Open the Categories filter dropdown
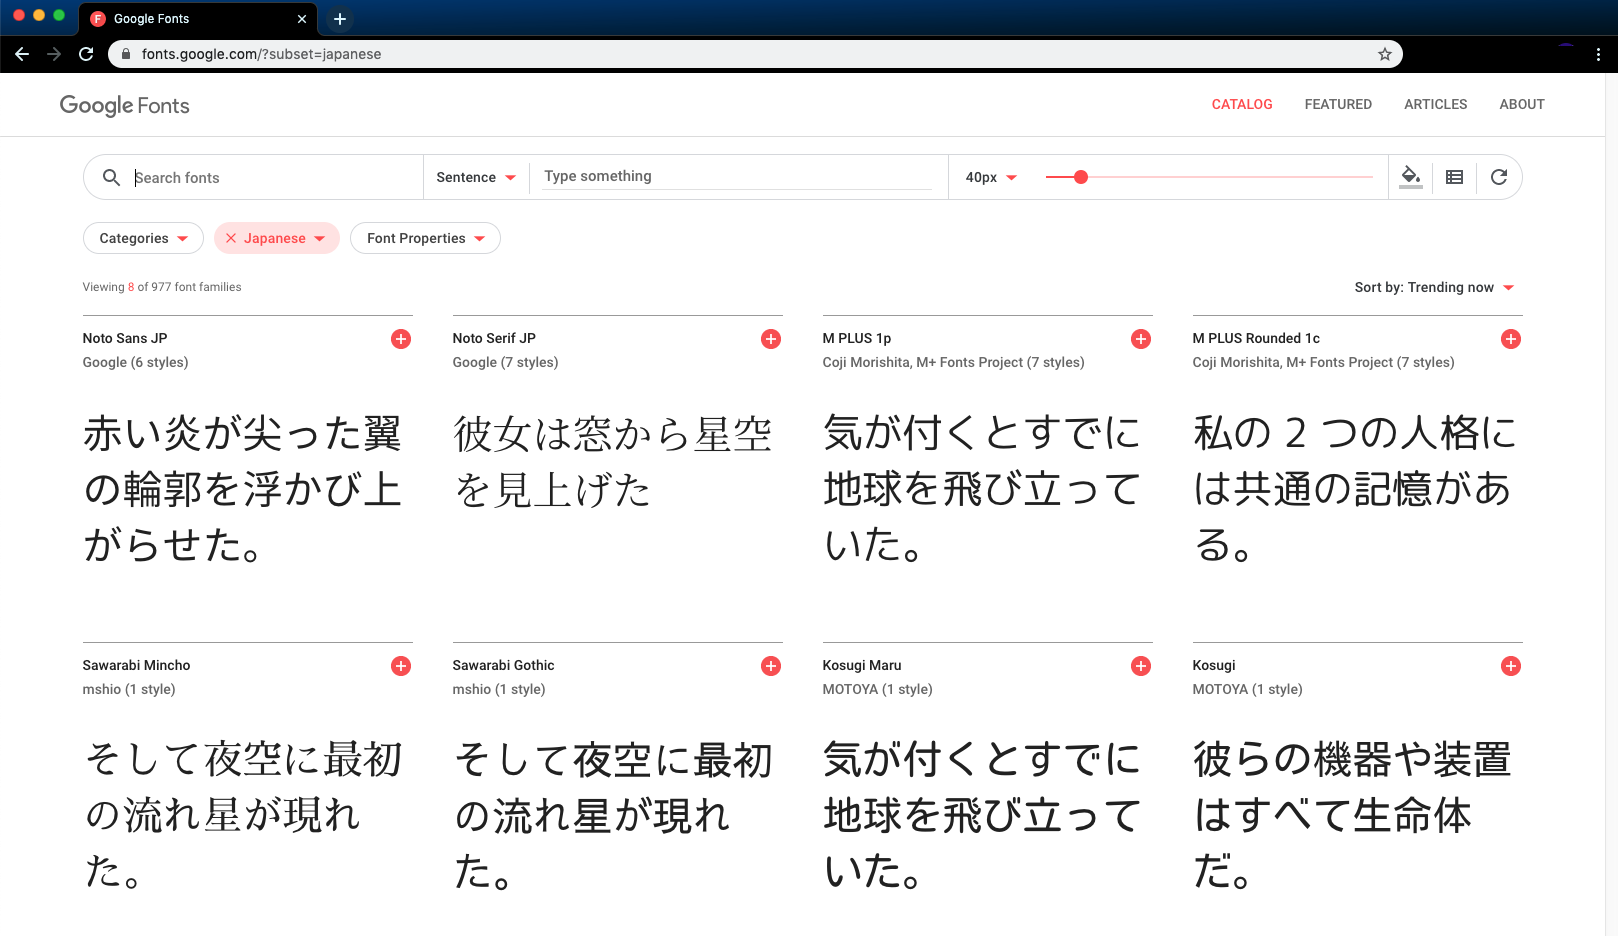Screen dimensions: 1618x936 143,238
